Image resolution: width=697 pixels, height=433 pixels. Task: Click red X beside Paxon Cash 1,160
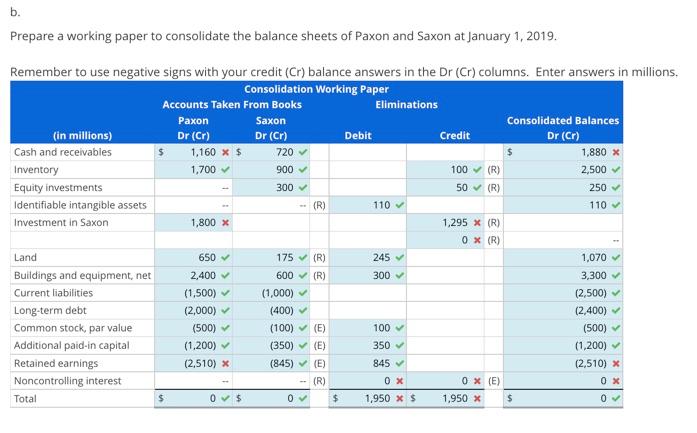[x=225, y=152]
